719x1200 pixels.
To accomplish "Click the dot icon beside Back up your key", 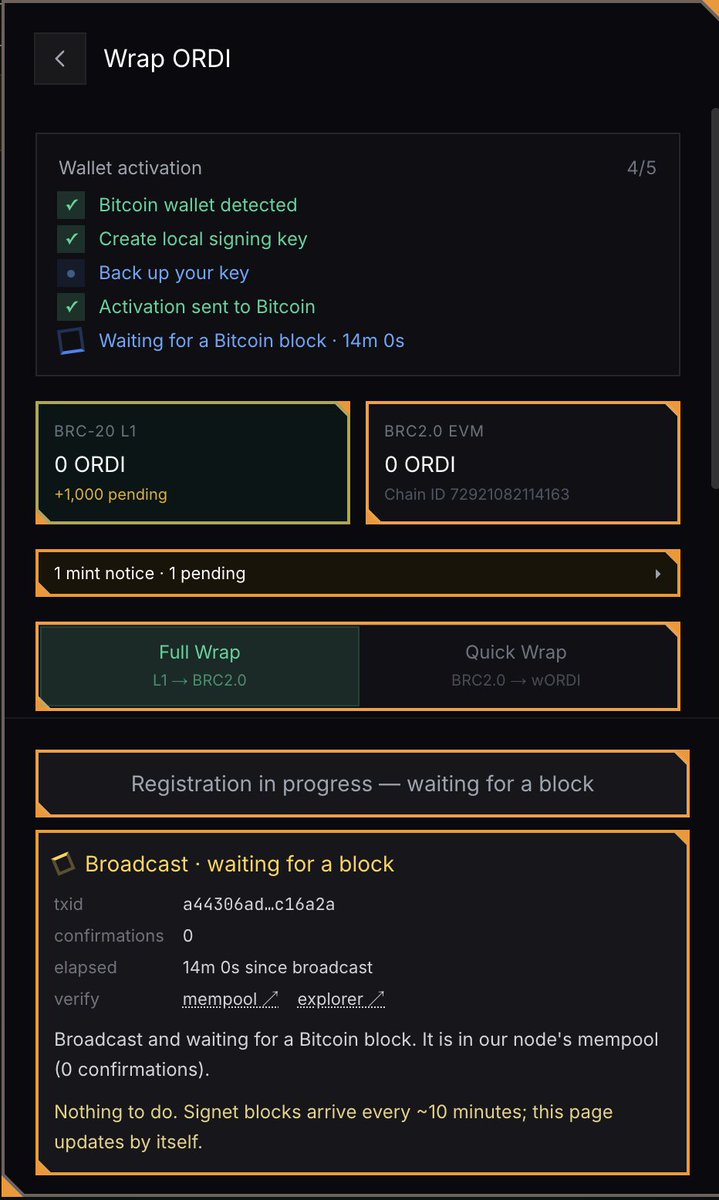I will pyautogui.click(x=71, y=273).
